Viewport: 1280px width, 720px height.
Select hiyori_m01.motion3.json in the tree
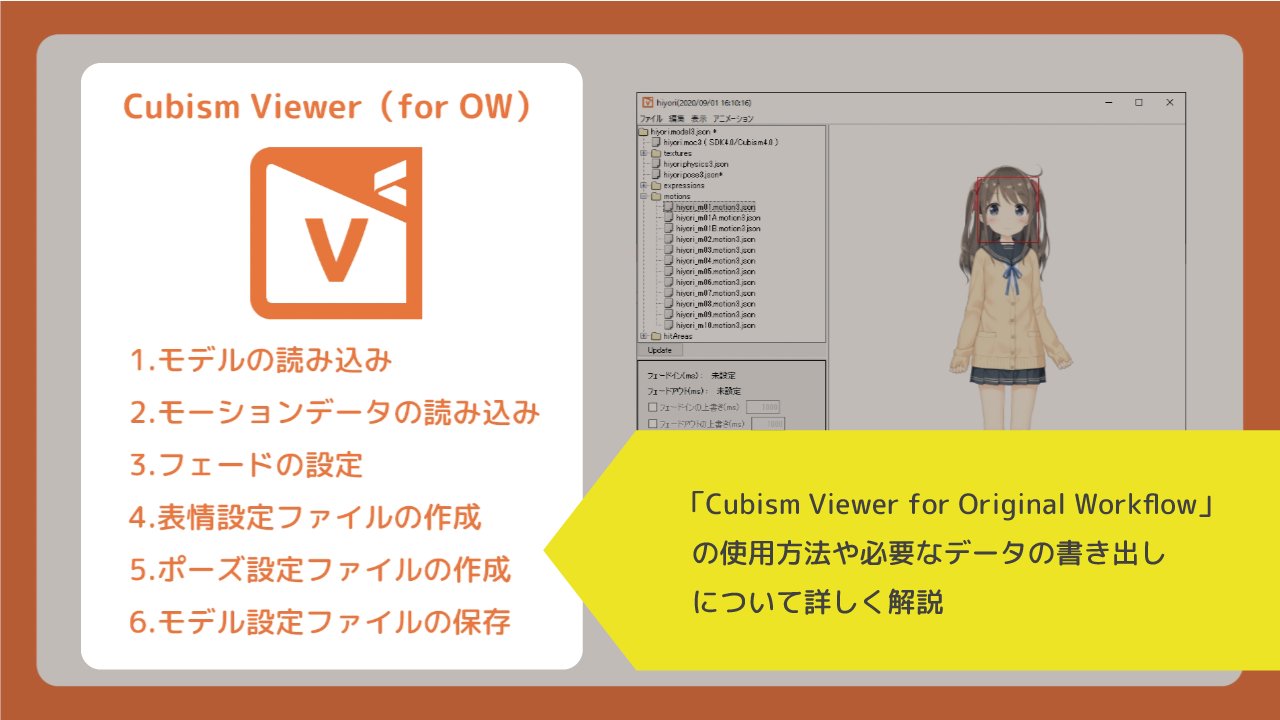click(715, 207)
